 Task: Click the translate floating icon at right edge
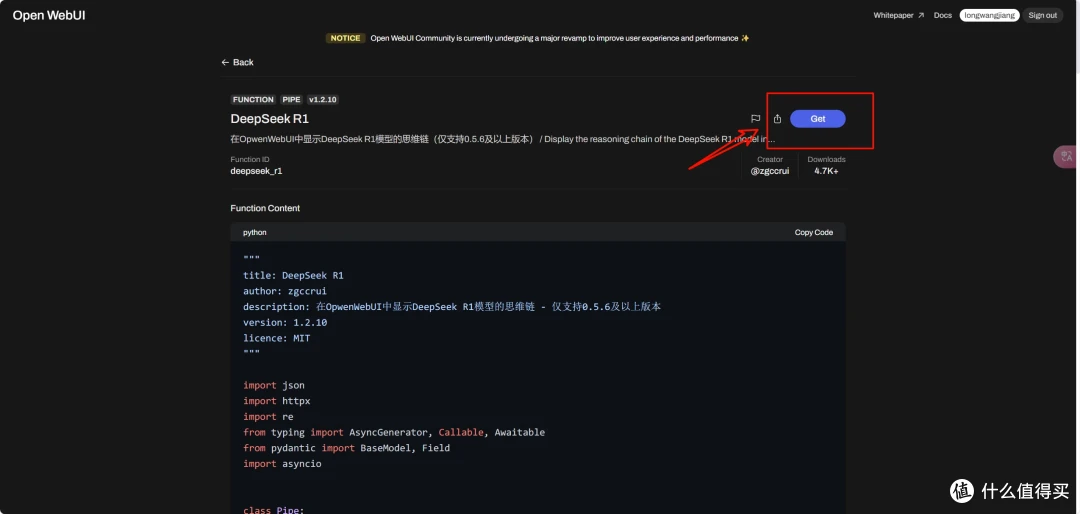point(1067,156)
